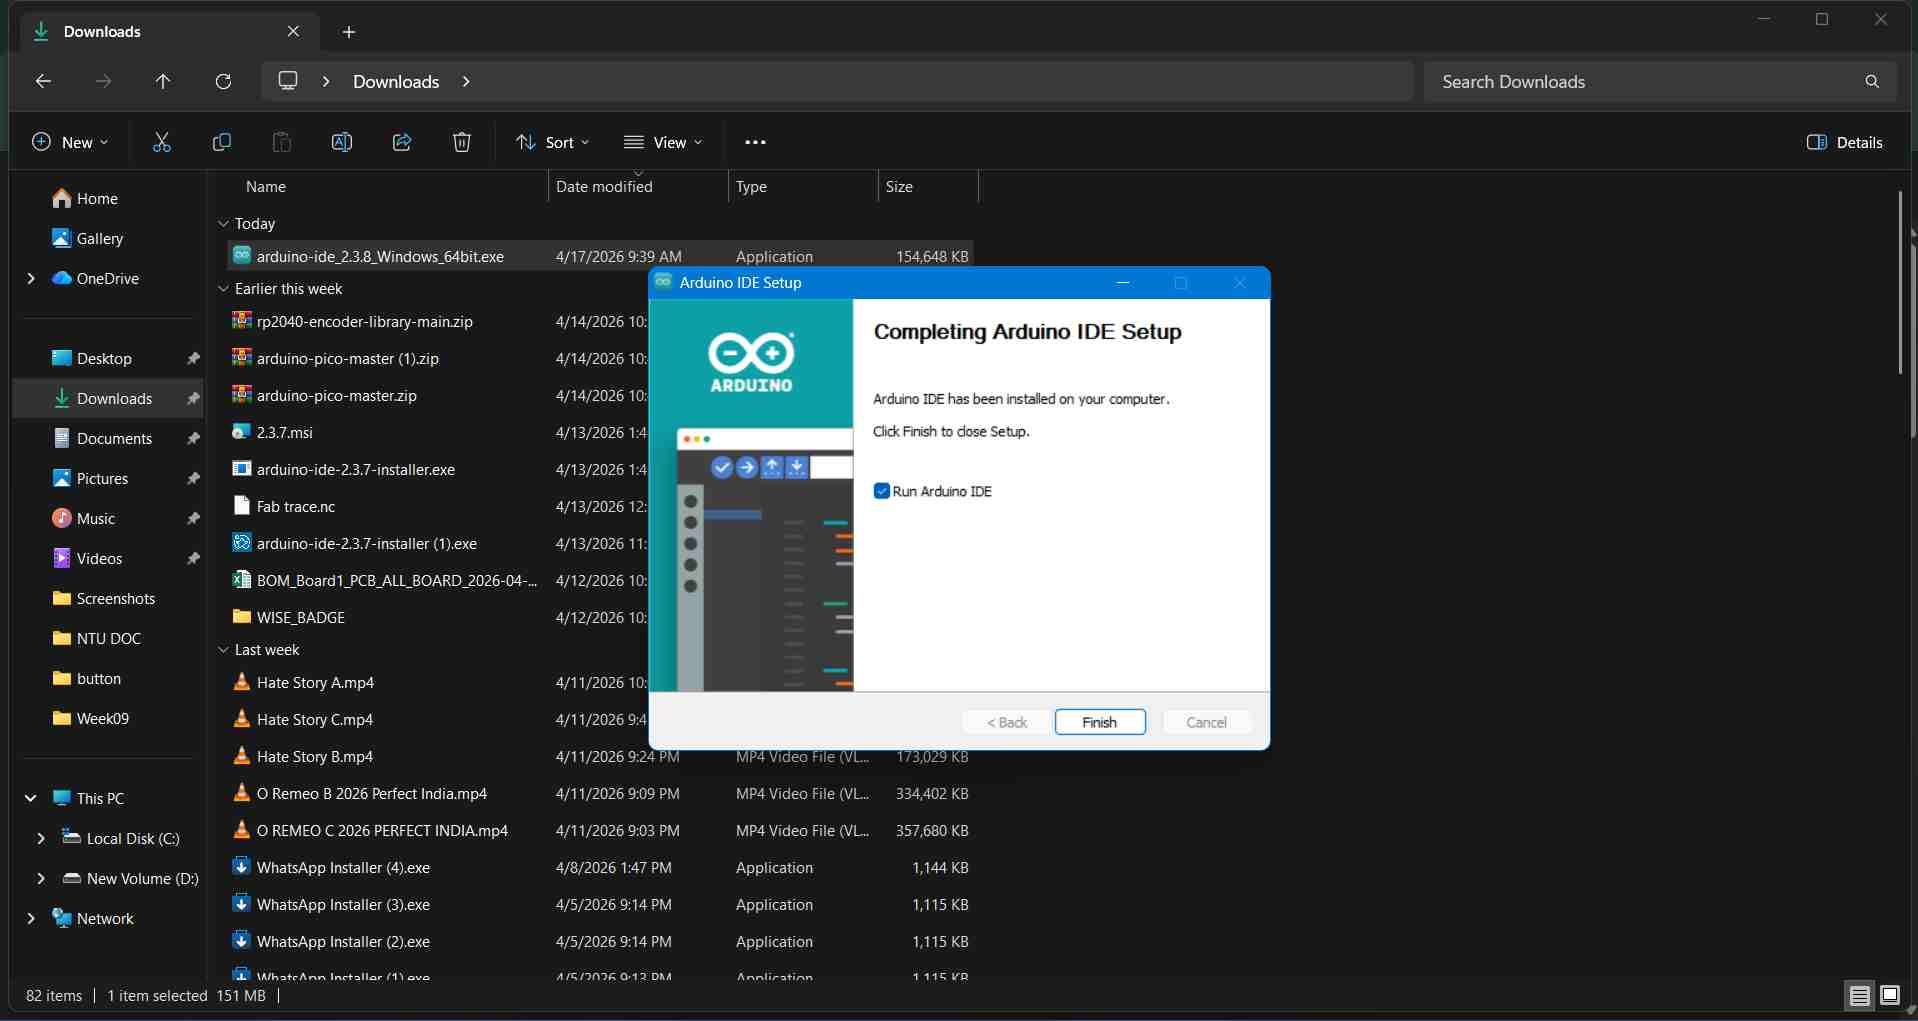This screenshot has height=1021, width=1918.
Task: Click the Hate Story A.mp4 VLC icon
Action: click(x=242, y=681)
